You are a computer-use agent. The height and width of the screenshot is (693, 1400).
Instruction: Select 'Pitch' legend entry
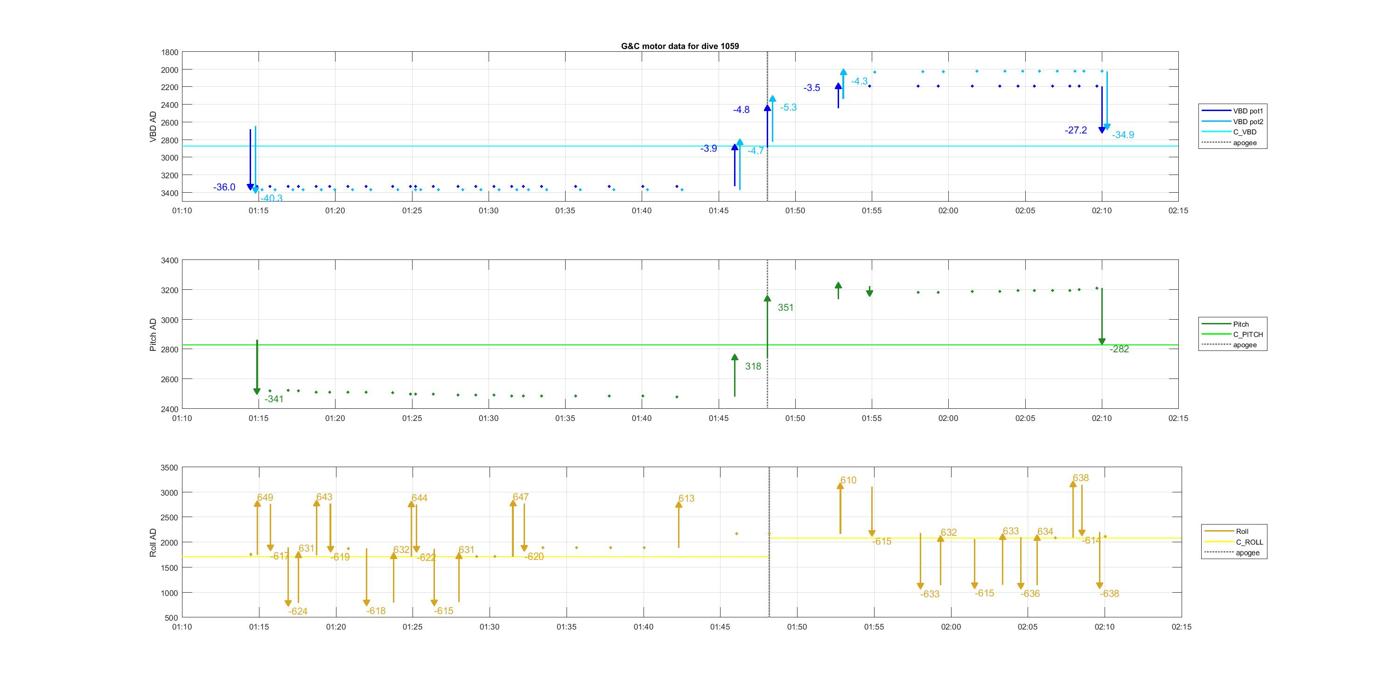click(x=1241, y=324)
